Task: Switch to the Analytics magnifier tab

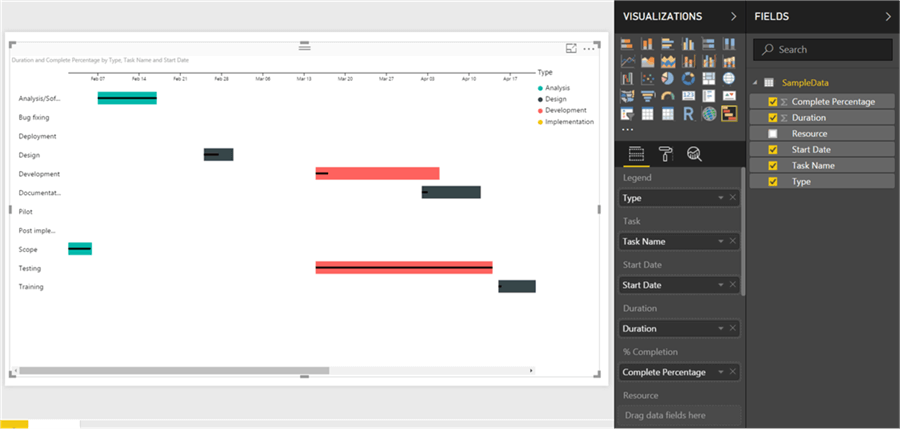Action: pyautogui.click(x=695, y=153)
